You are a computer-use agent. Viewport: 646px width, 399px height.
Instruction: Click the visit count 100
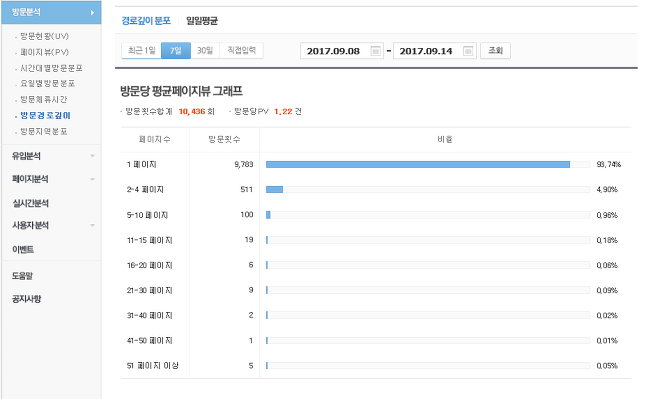(247, 215)
